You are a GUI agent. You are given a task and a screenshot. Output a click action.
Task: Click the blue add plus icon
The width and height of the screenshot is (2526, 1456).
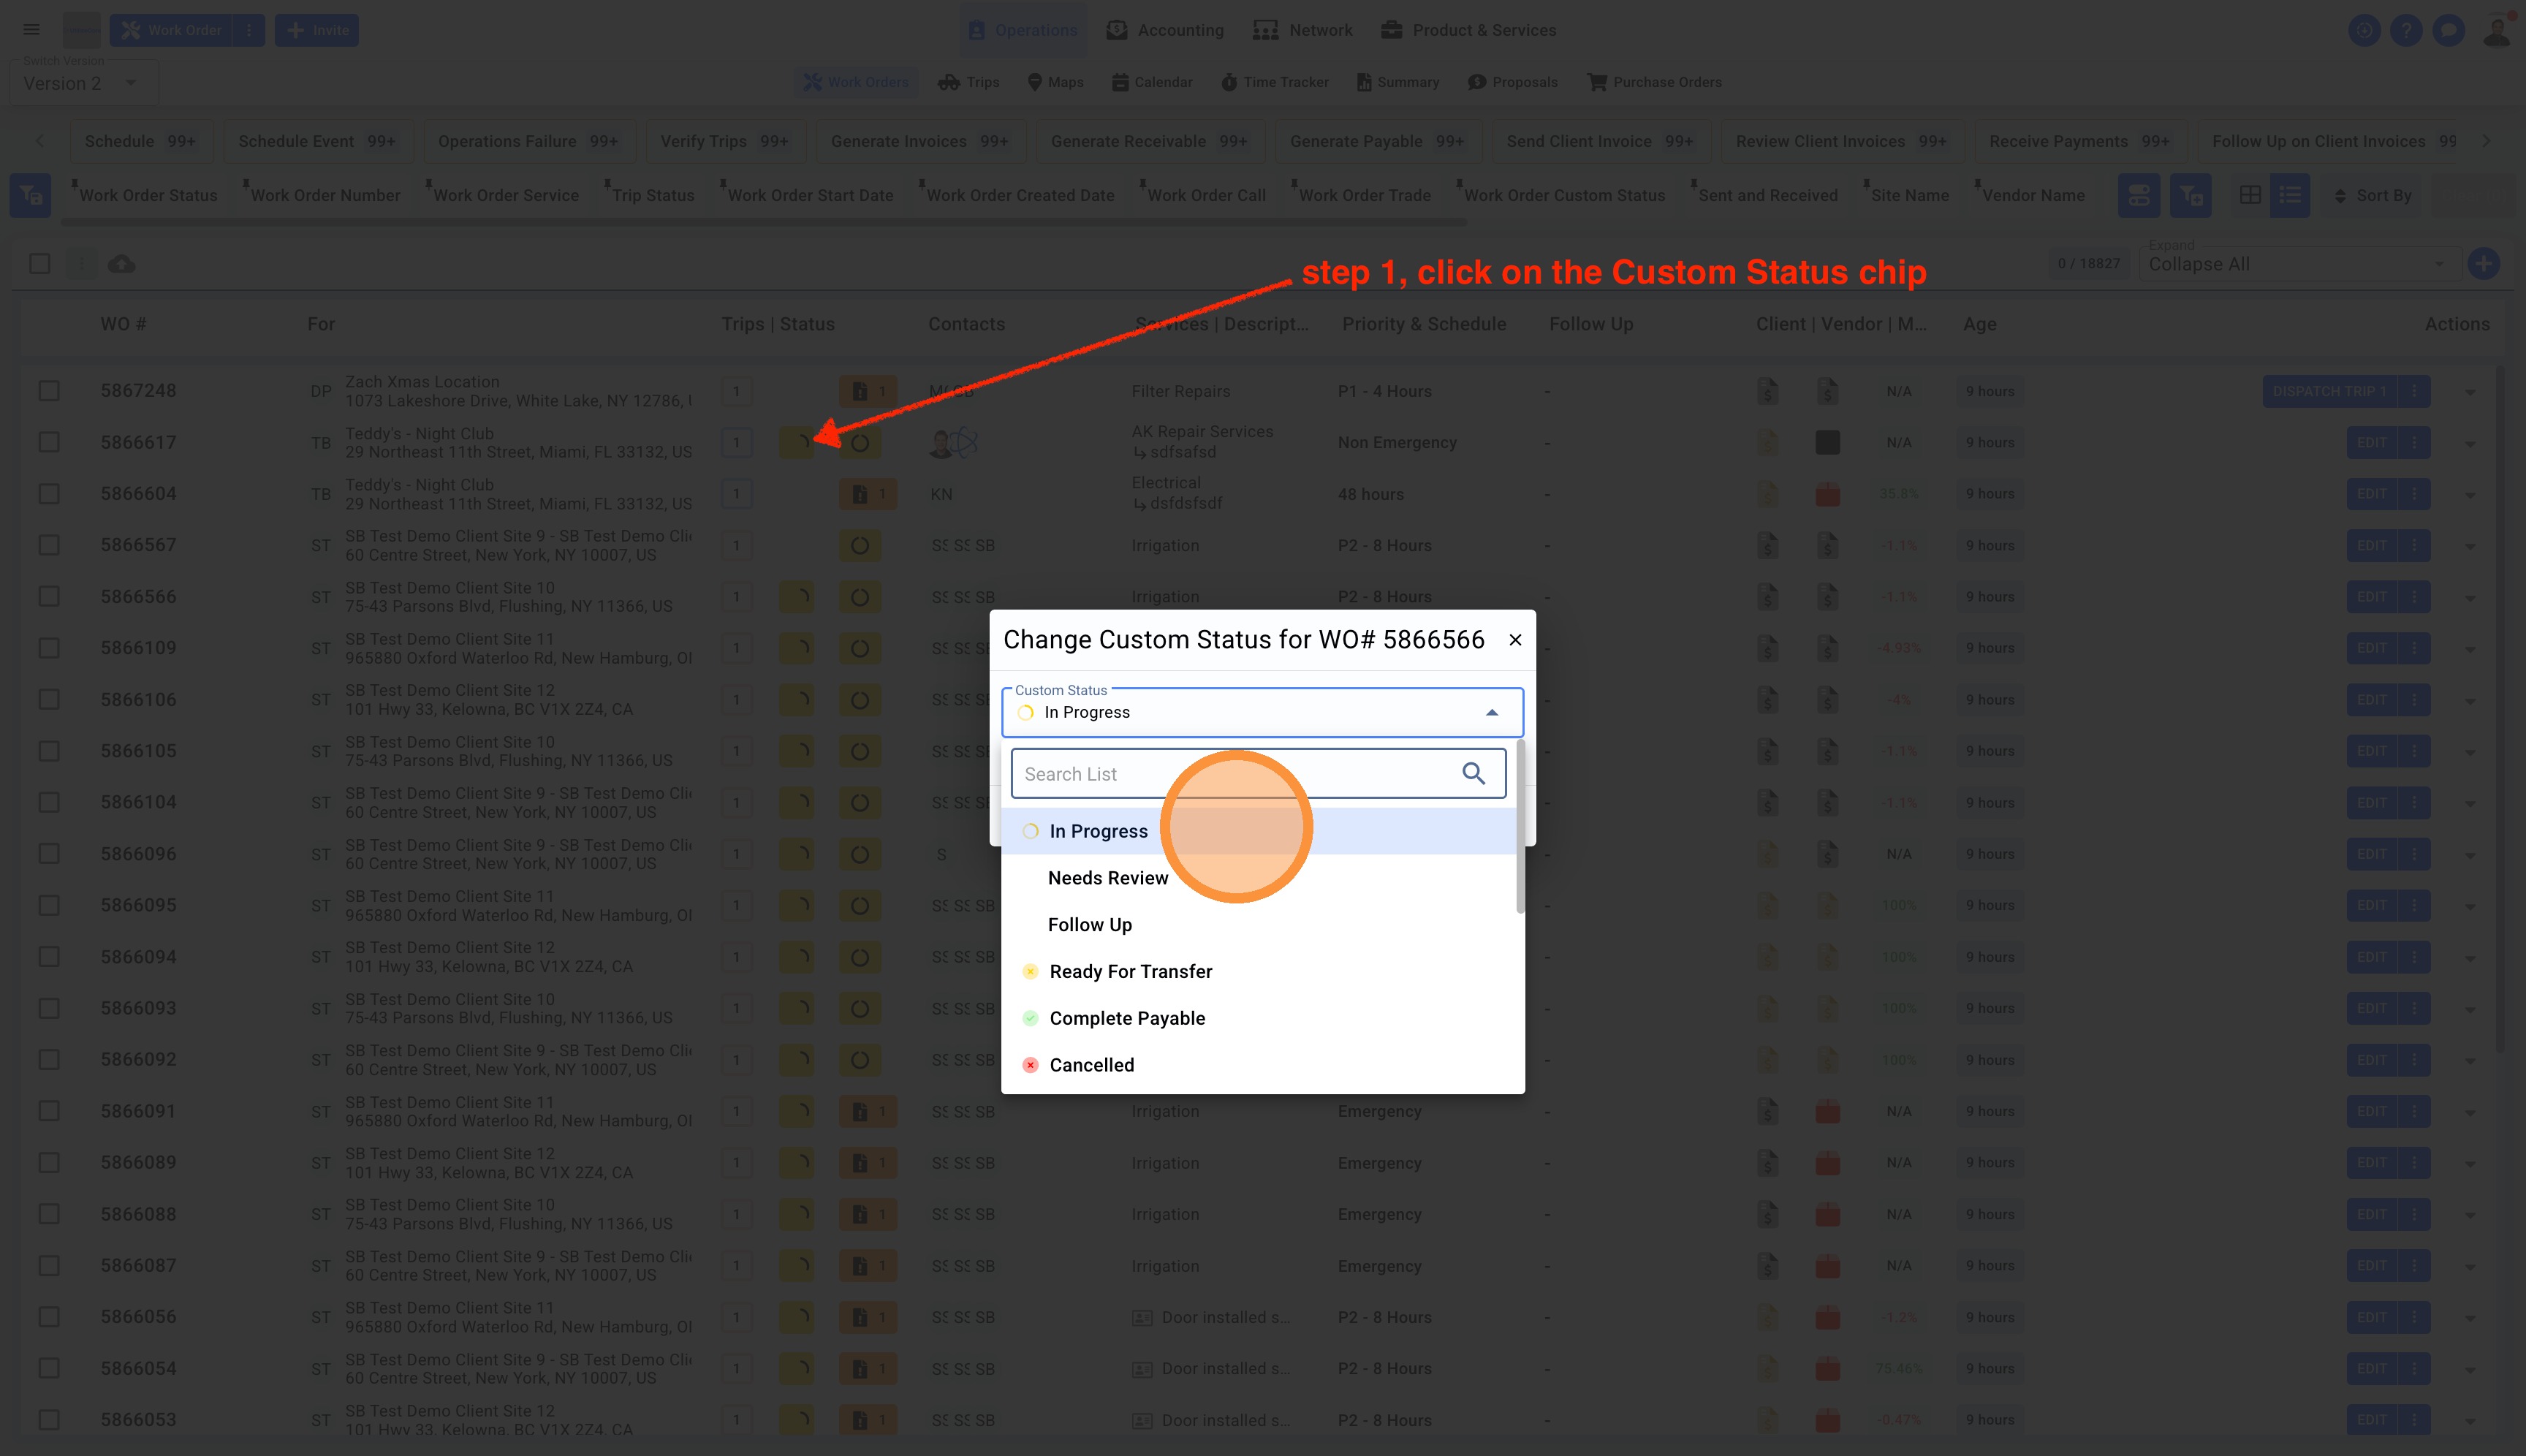point(2483,264)
